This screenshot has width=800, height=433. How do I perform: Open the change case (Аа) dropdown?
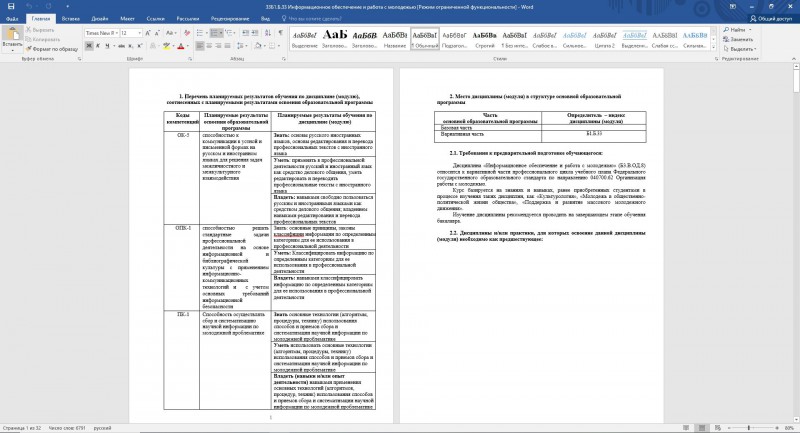[171, 33]
